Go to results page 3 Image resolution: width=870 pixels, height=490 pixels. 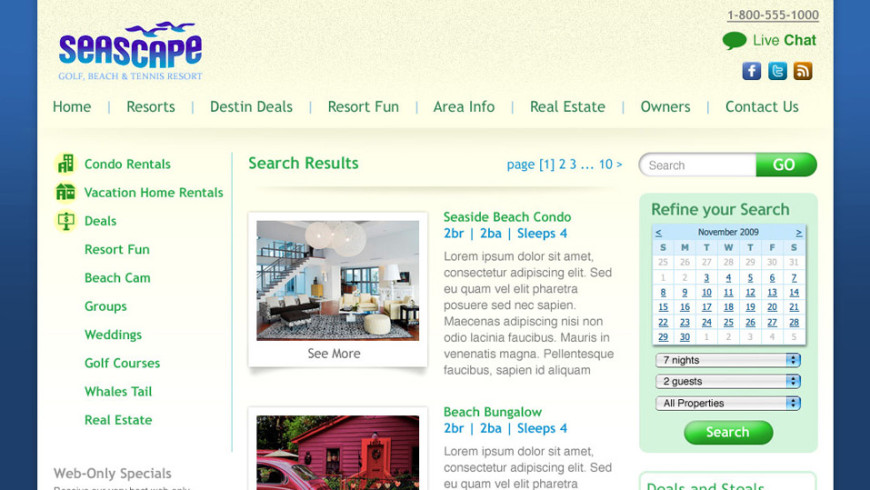point(573,164)
